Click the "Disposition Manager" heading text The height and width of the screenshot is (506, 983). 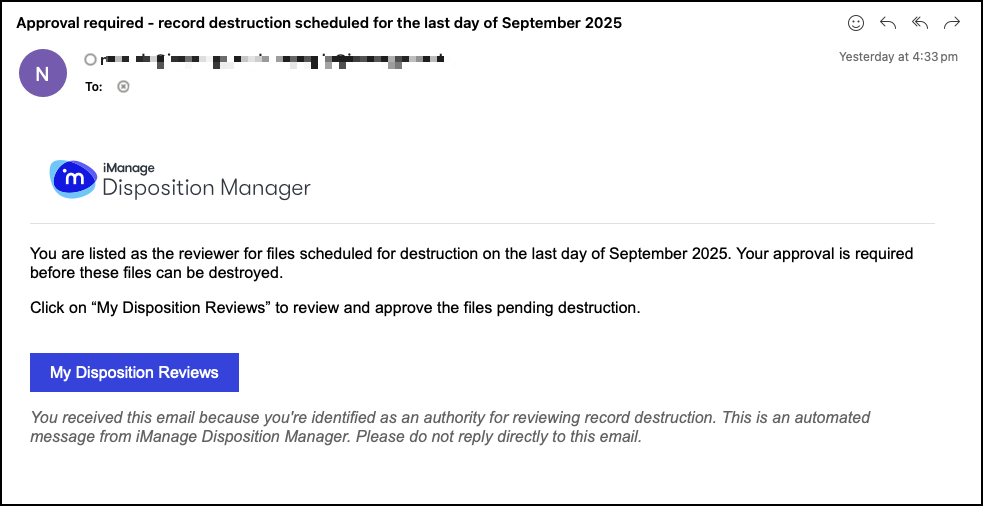pos(207,188)
